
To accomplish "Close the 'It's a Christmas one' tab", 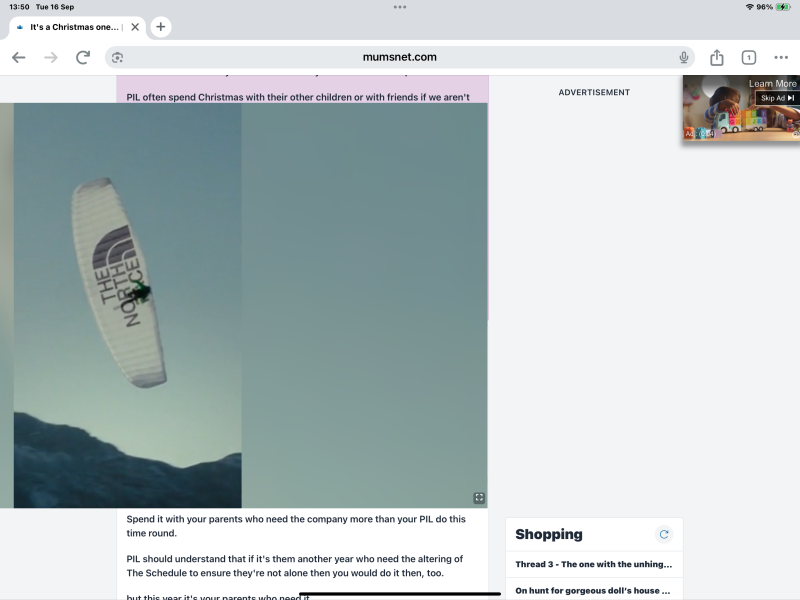I will coord(135,27).
